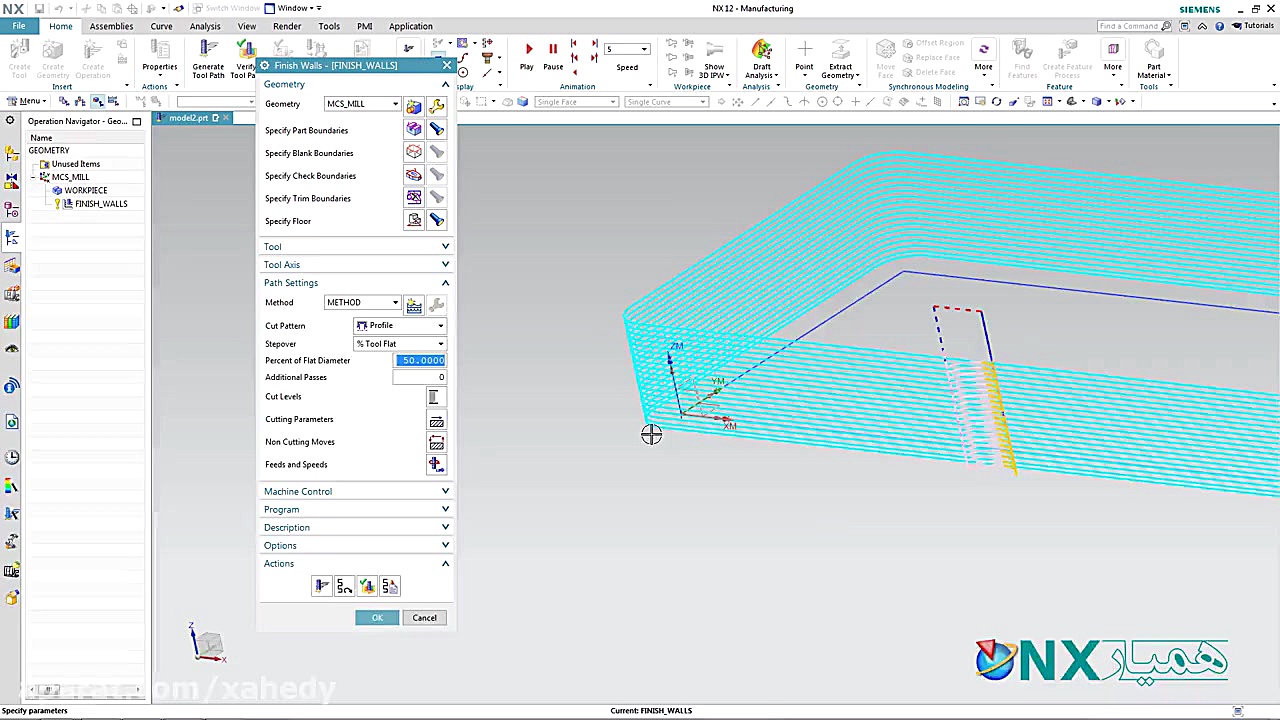Collapse the MCS_MILL tree node
The height and width of the screenshot is (720, 1280).
click(33, 177)
